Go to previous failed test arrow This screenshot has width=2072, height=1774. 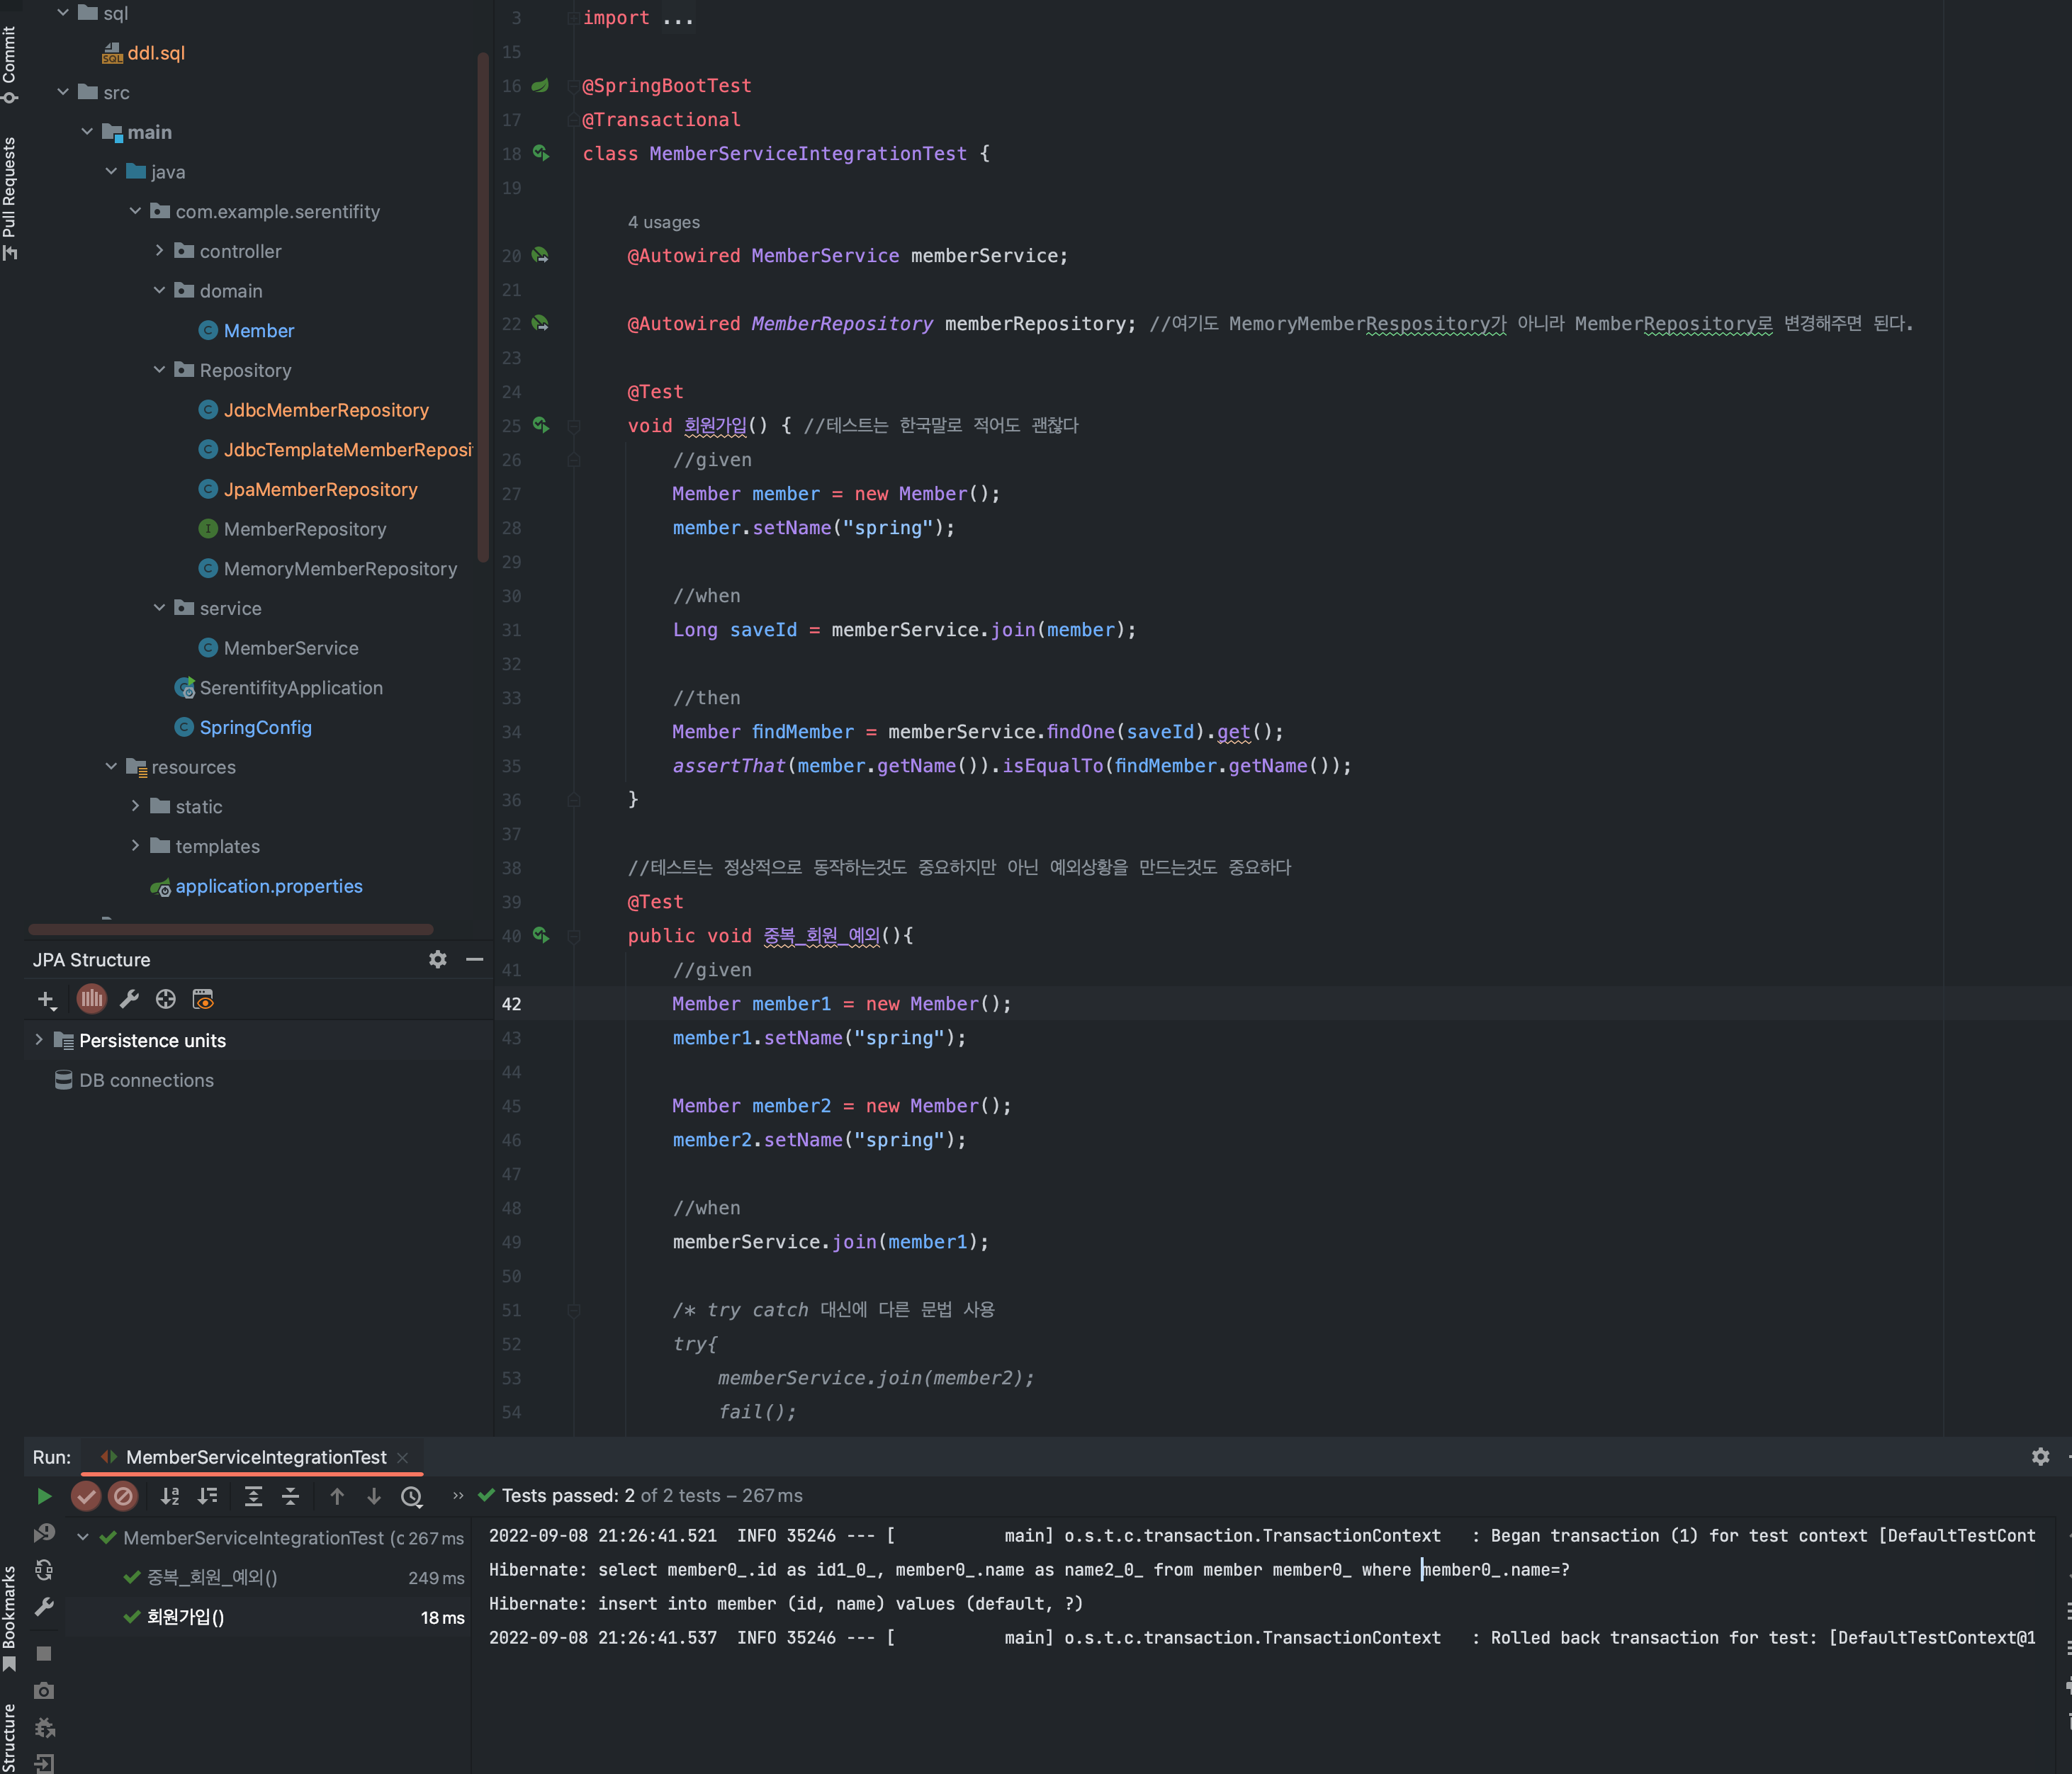(337, 1496)
